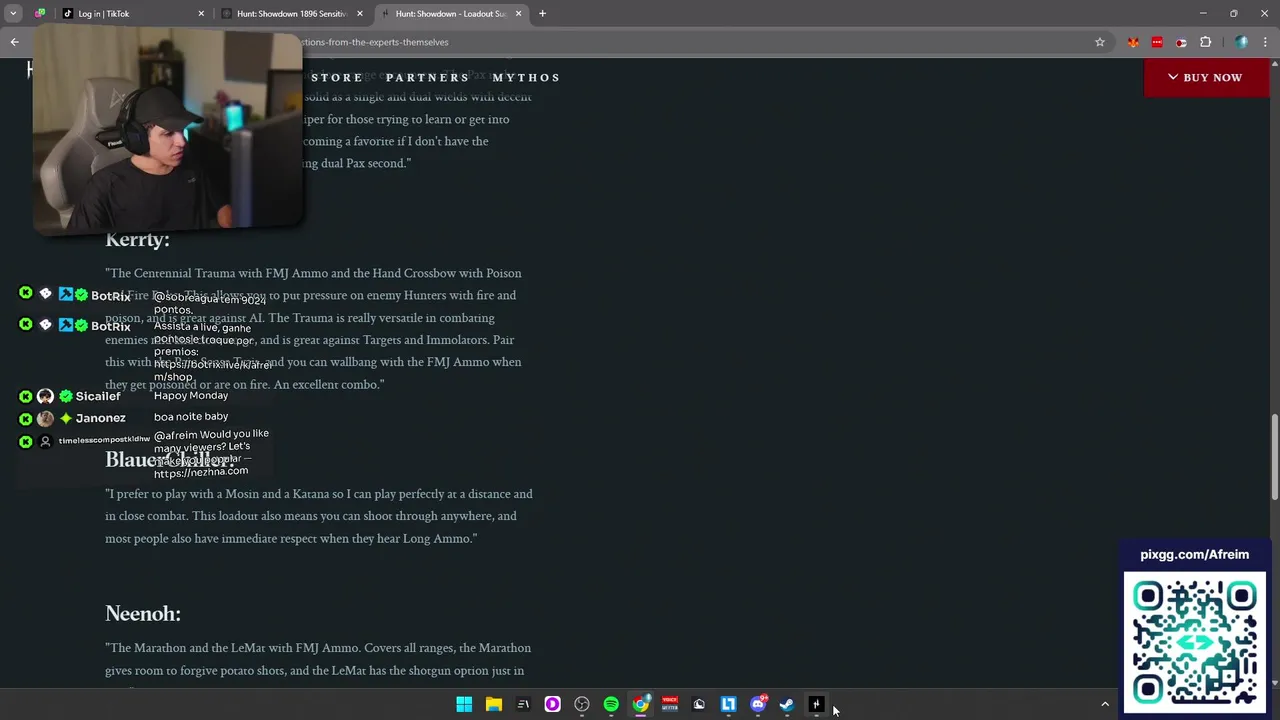Viewport: 1280px width, 720px height.
Task: Go back using the browser back arrow
Action: tap(14, 42)
